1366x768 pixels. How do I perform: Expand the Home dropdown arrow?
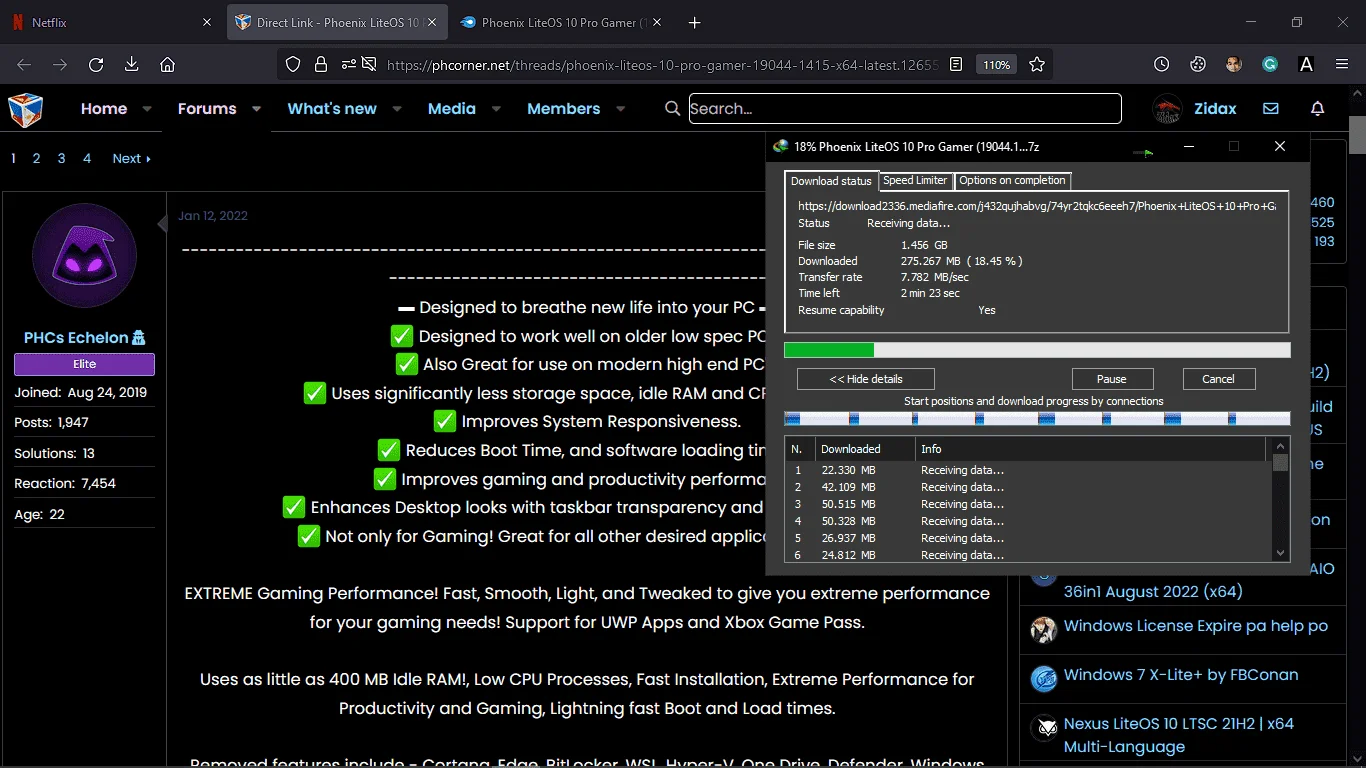(147, 108)
